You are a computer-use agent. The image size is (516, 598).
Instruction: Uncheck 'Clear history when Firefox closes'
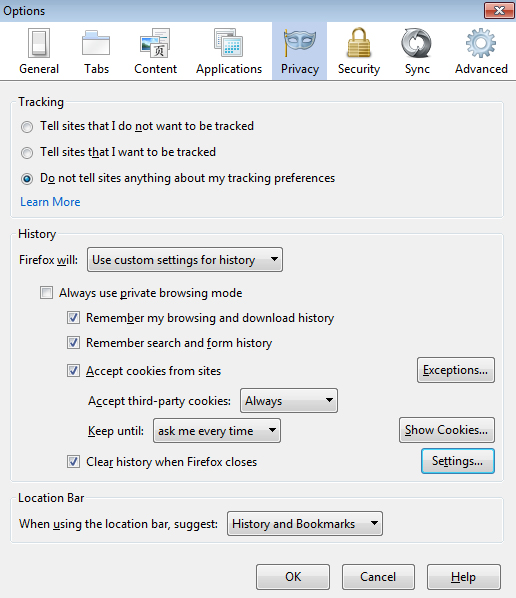coord(73,462)
